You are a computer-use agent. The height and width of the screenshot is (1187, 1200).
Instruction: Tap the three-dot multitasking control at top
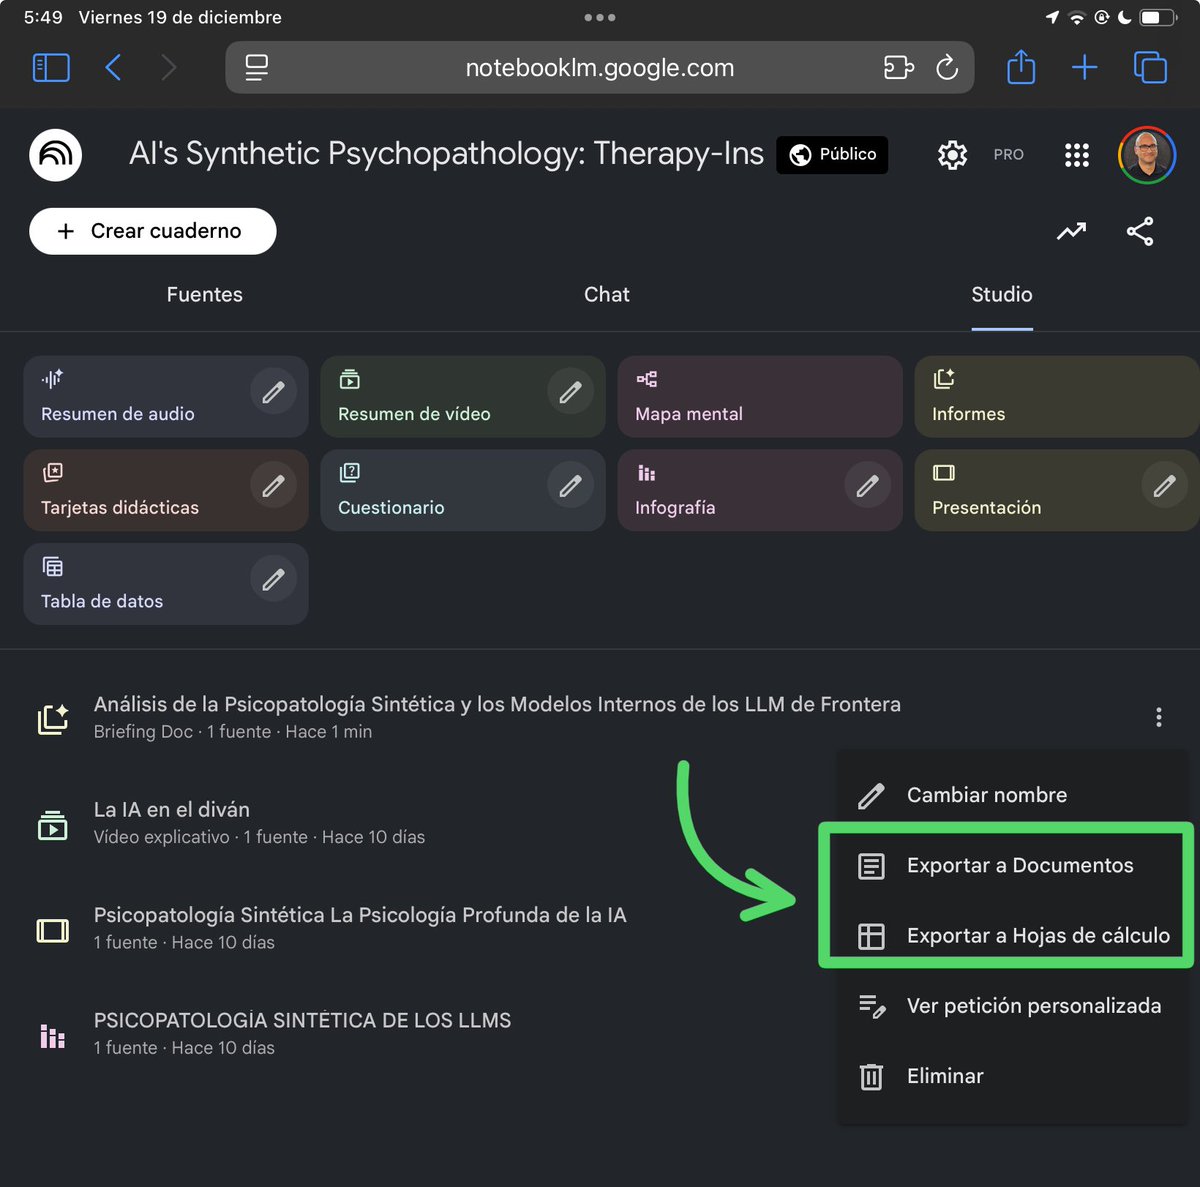coord(600,17)
